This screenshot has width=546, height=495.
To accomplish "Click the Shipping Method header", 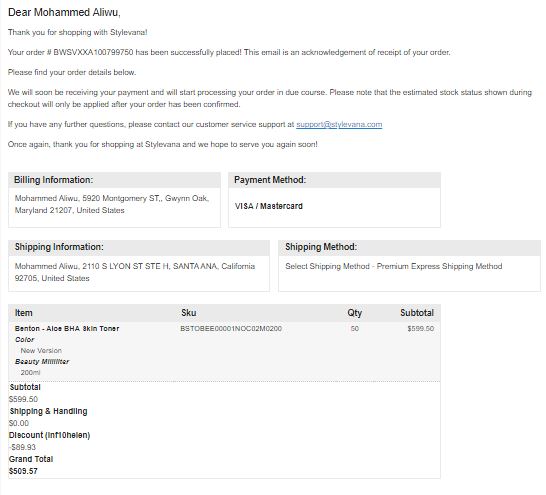I will point(321,247).
